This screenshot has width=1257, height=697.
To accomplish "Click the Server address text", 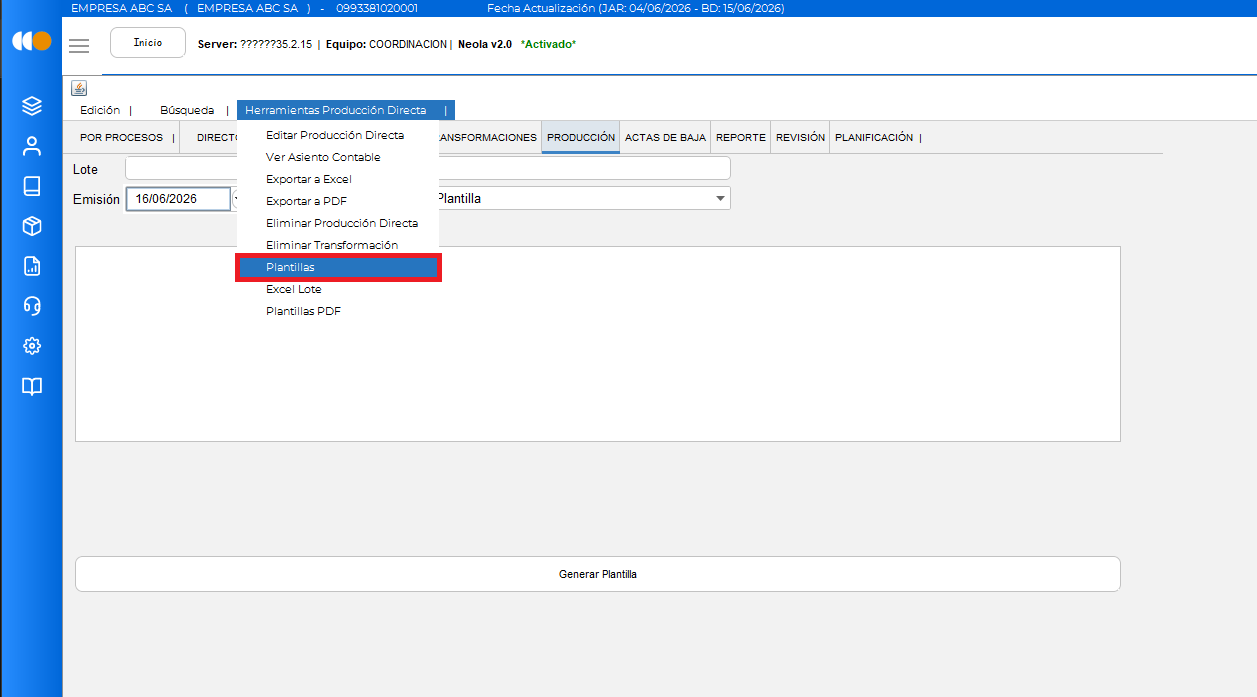I will [256, 45].
